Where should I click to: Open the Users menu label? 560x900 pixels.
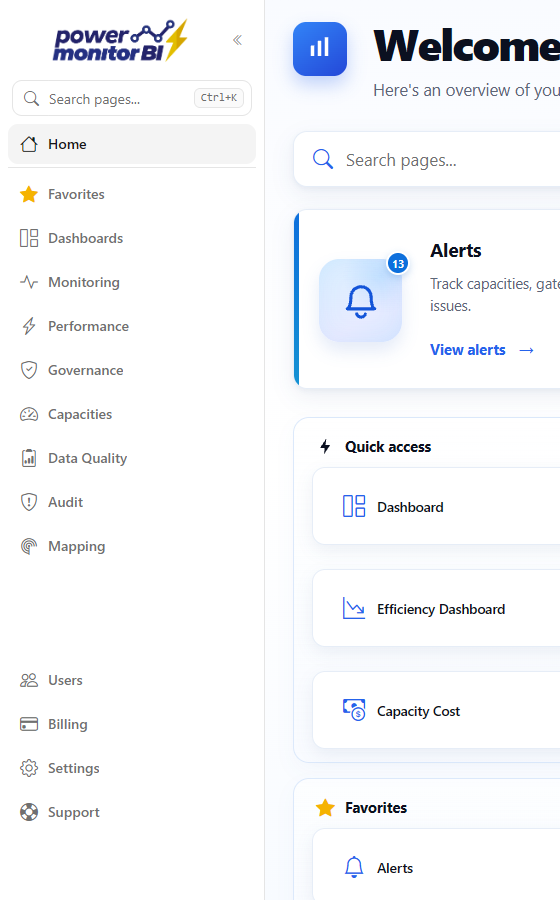coord(65,680)
